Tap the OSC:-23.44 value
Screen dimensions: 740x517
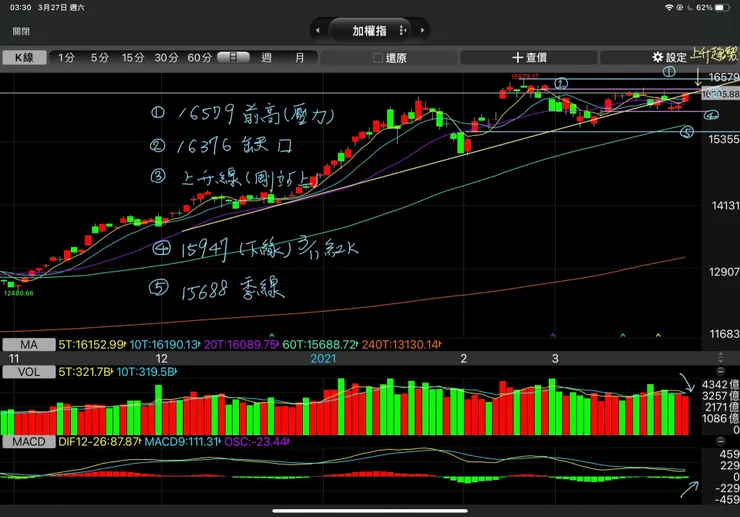pos(257,442)
